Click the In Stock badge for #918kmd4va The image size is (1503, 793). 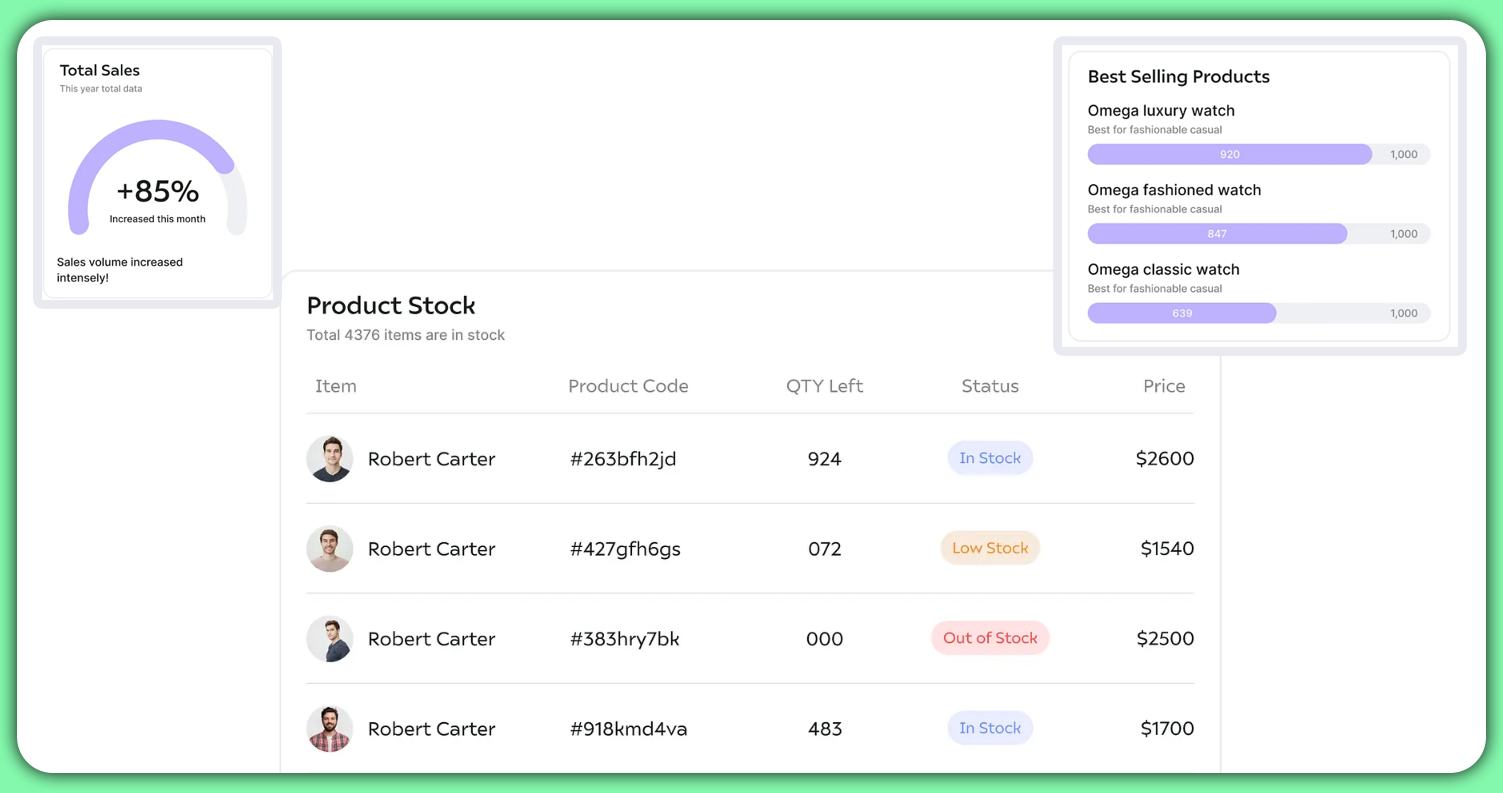pyautogui.click(x=990, y=728)
